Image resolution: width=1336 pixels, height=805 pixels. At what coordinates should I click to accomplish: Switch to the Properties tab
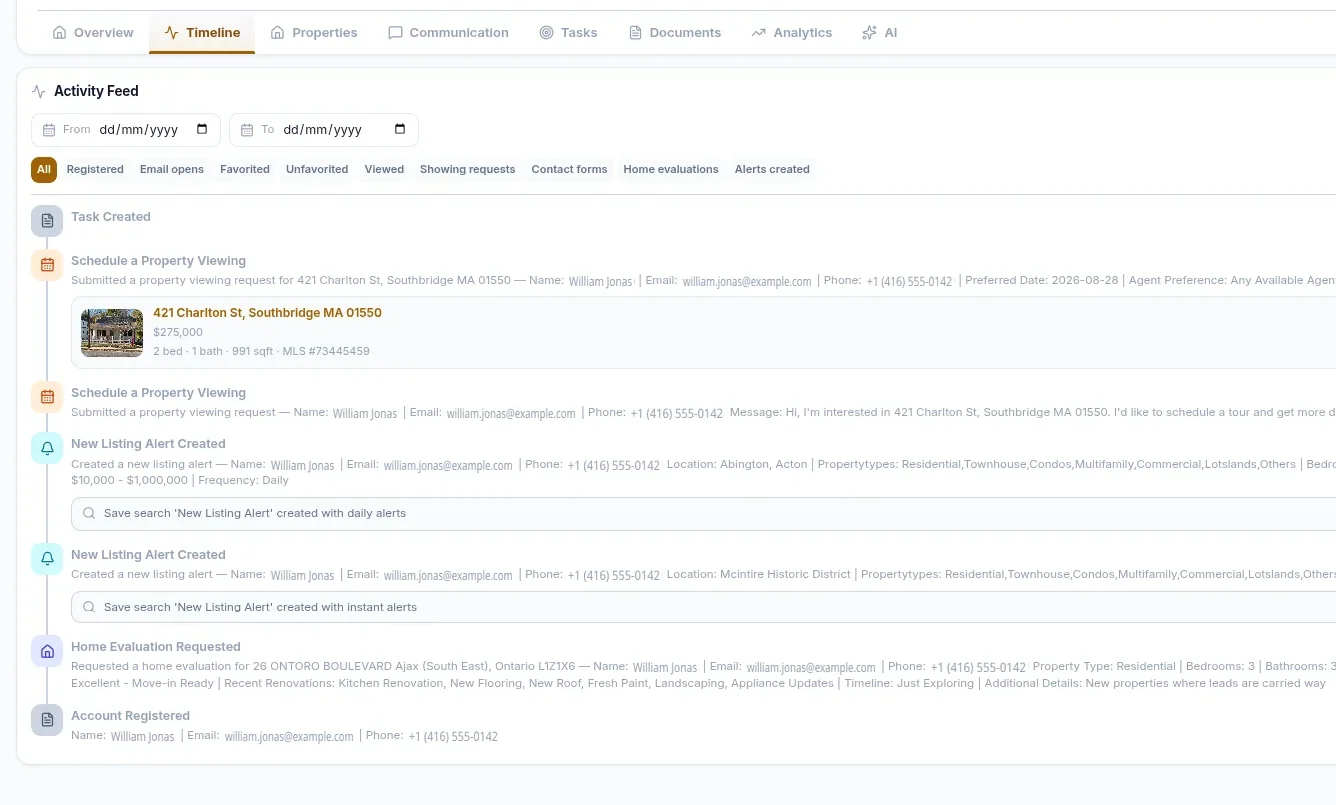coord(314,33)
